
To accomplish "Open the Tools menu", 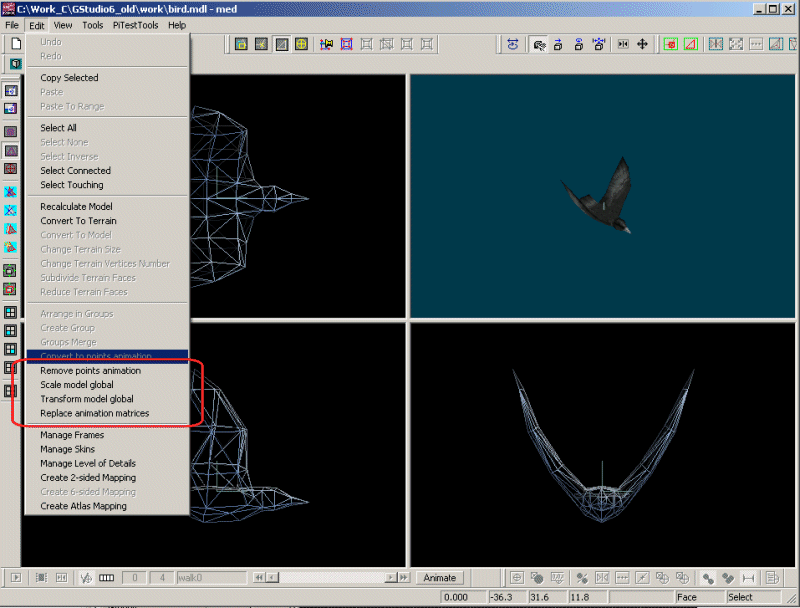I will click(x=92, y=25).
